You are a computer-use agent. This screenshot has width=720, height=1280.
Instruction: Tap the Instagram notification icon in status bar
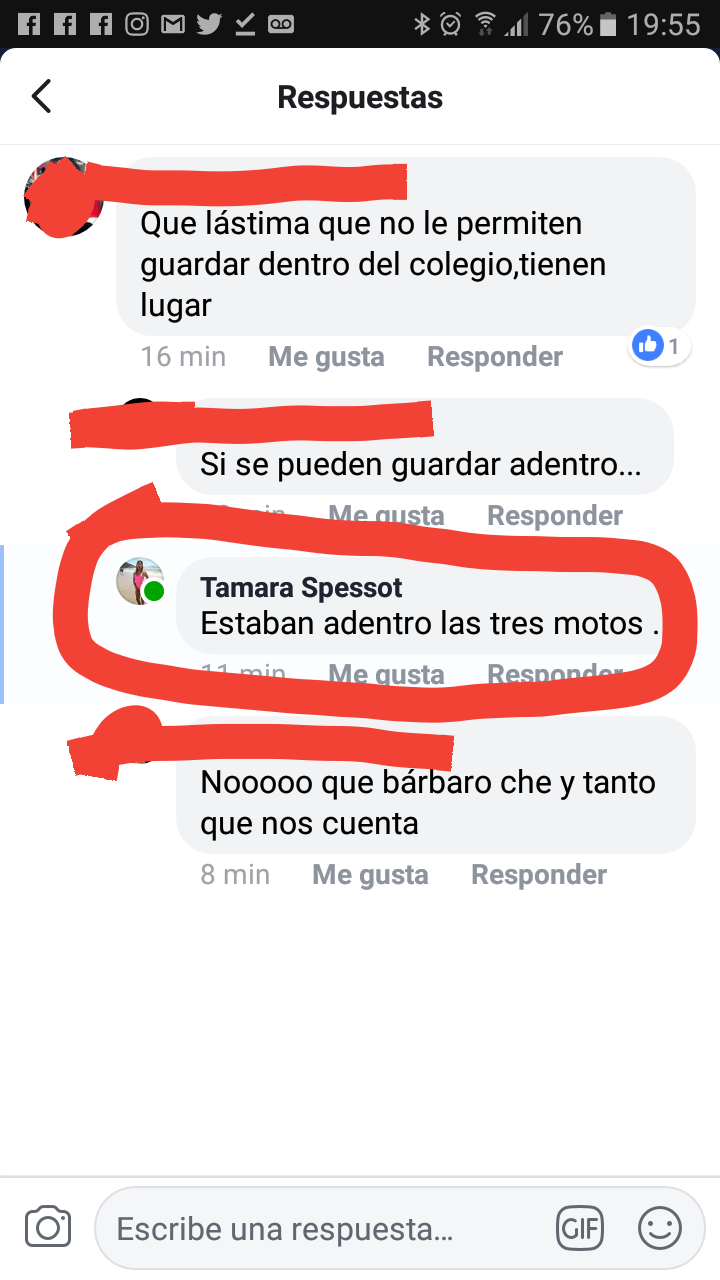click(137, 24)
